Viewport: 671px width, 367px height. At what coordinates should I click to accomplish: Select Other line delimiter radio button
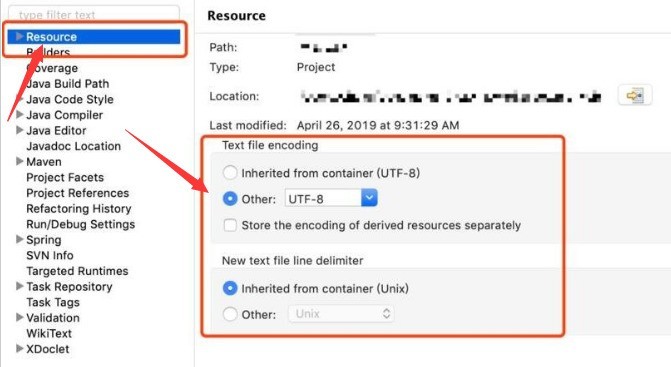tap(230, 314)
